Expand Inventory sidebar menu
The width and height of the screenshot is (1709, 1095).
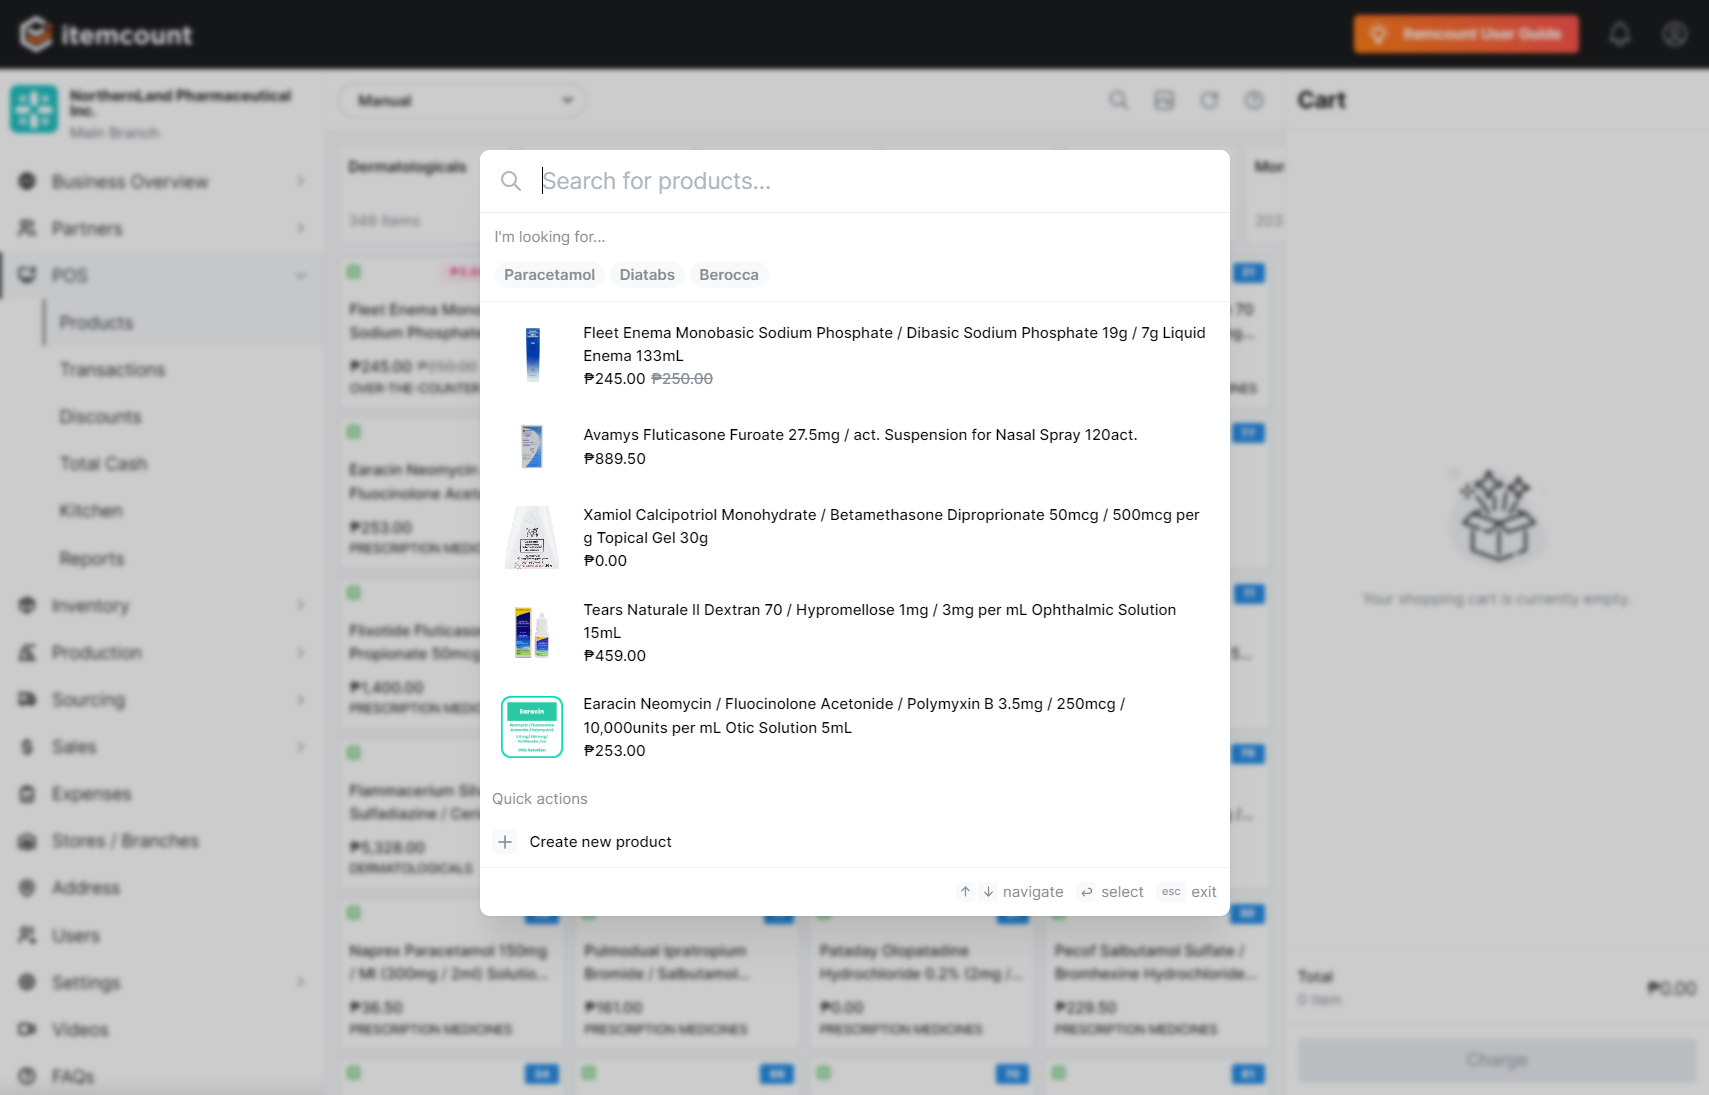(162, 606)
